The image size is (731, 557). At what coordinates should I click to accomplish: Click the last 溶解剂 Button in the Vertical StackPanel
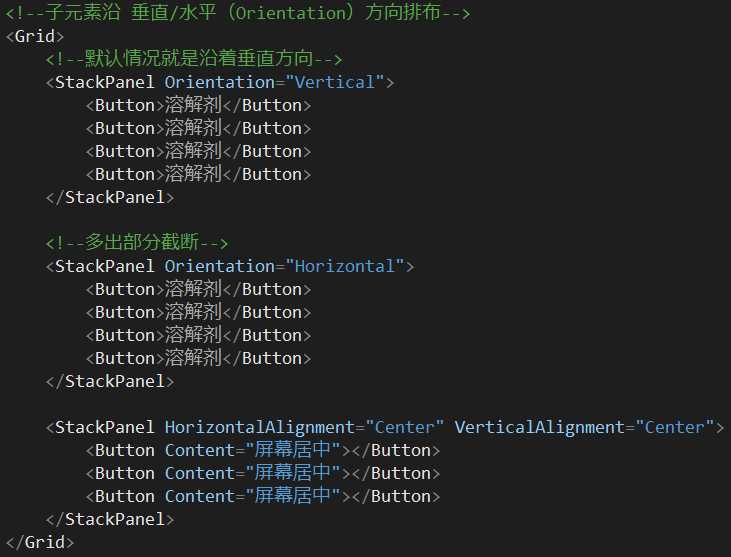point(198,175)
